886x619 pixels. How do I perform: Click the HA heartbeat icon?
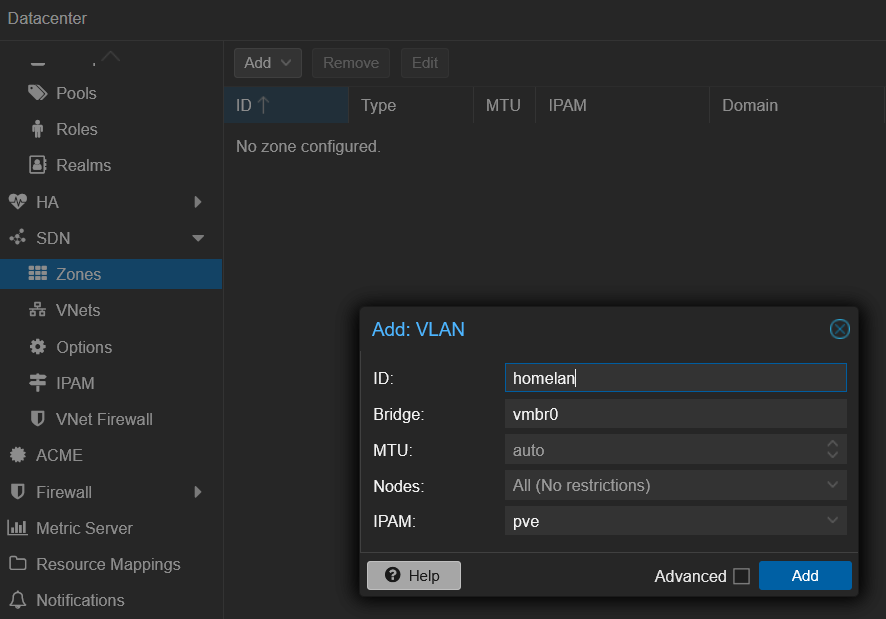(17, 202)
